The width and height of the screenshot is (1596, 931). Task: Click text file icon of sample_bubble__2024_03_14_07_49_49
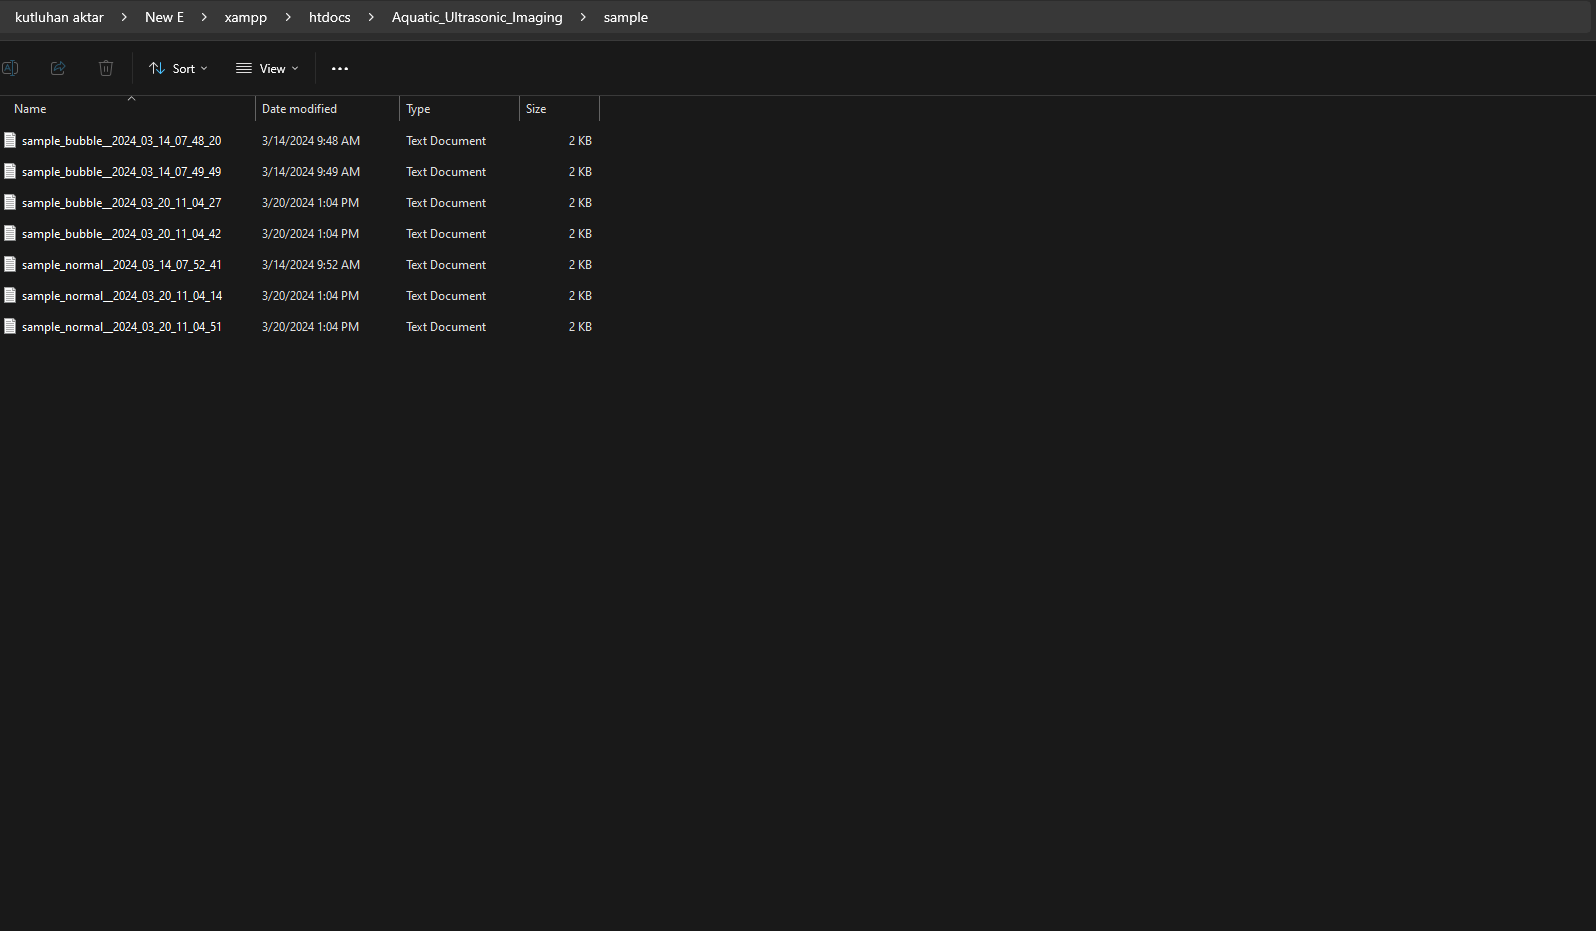[10, 171]
